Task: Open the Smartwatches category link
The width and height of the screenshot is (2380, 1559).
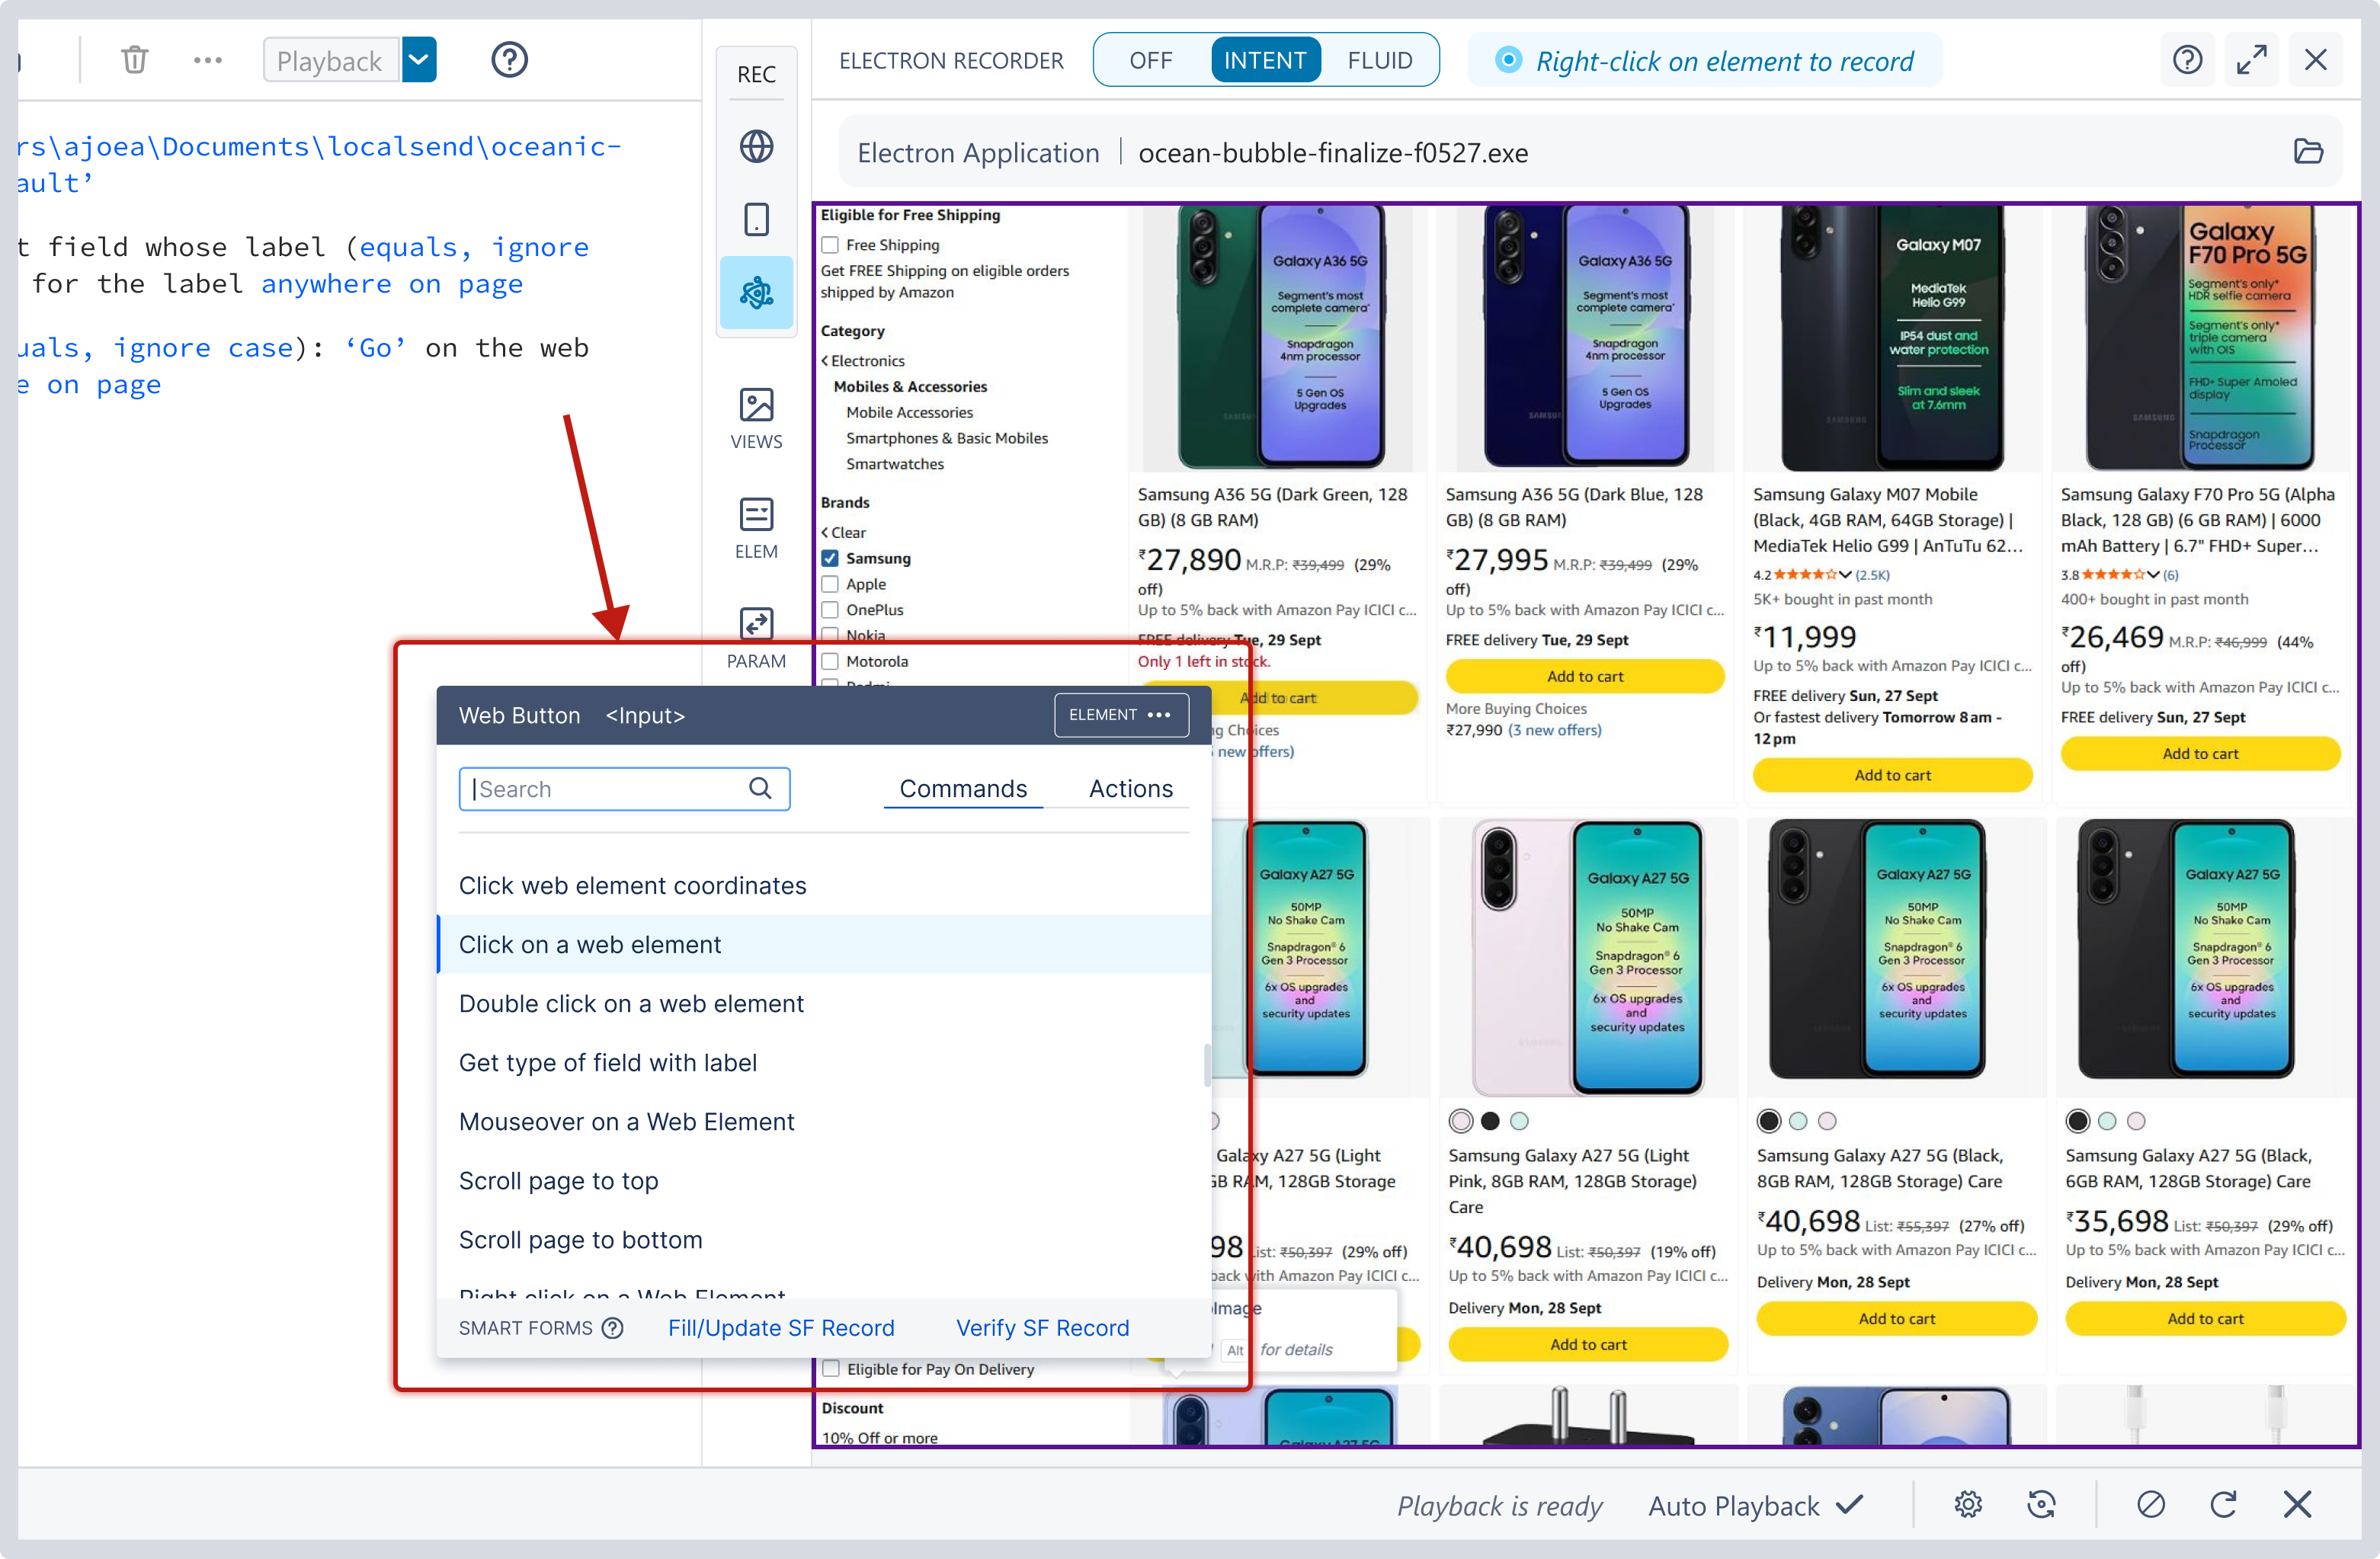Action: click(895, 464)
